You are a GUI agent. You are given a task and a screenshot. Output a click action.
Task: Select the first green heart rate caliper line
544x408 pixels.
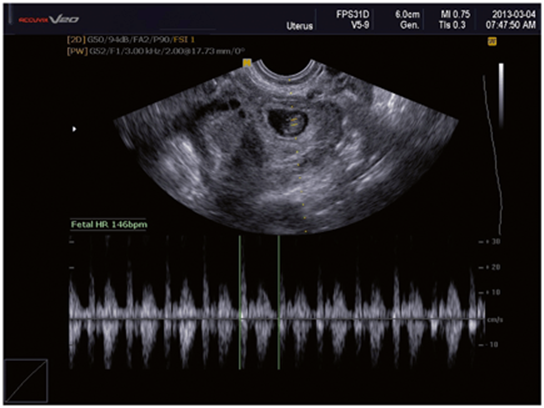239,302
